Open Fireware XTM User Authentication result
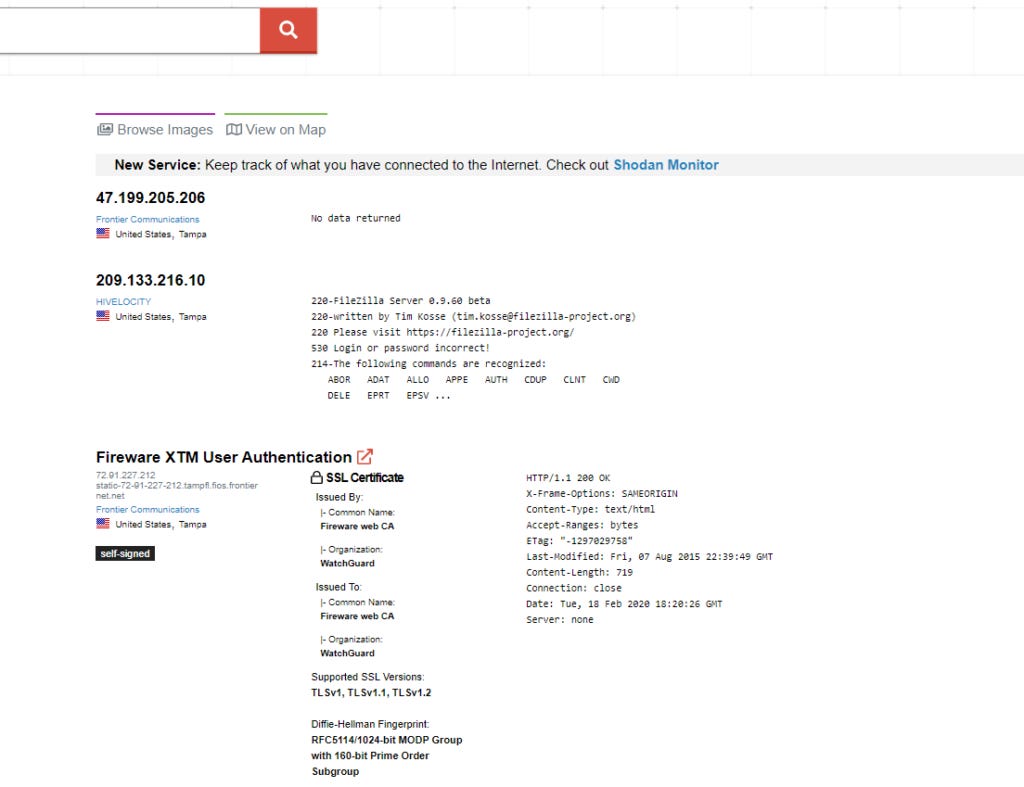Viewport: 1024px width, 787px height. (x=223, y=457)
